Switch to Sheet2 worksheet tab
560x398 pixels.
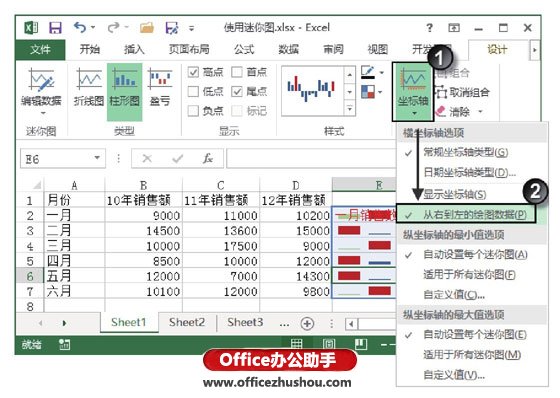[187, 322]
